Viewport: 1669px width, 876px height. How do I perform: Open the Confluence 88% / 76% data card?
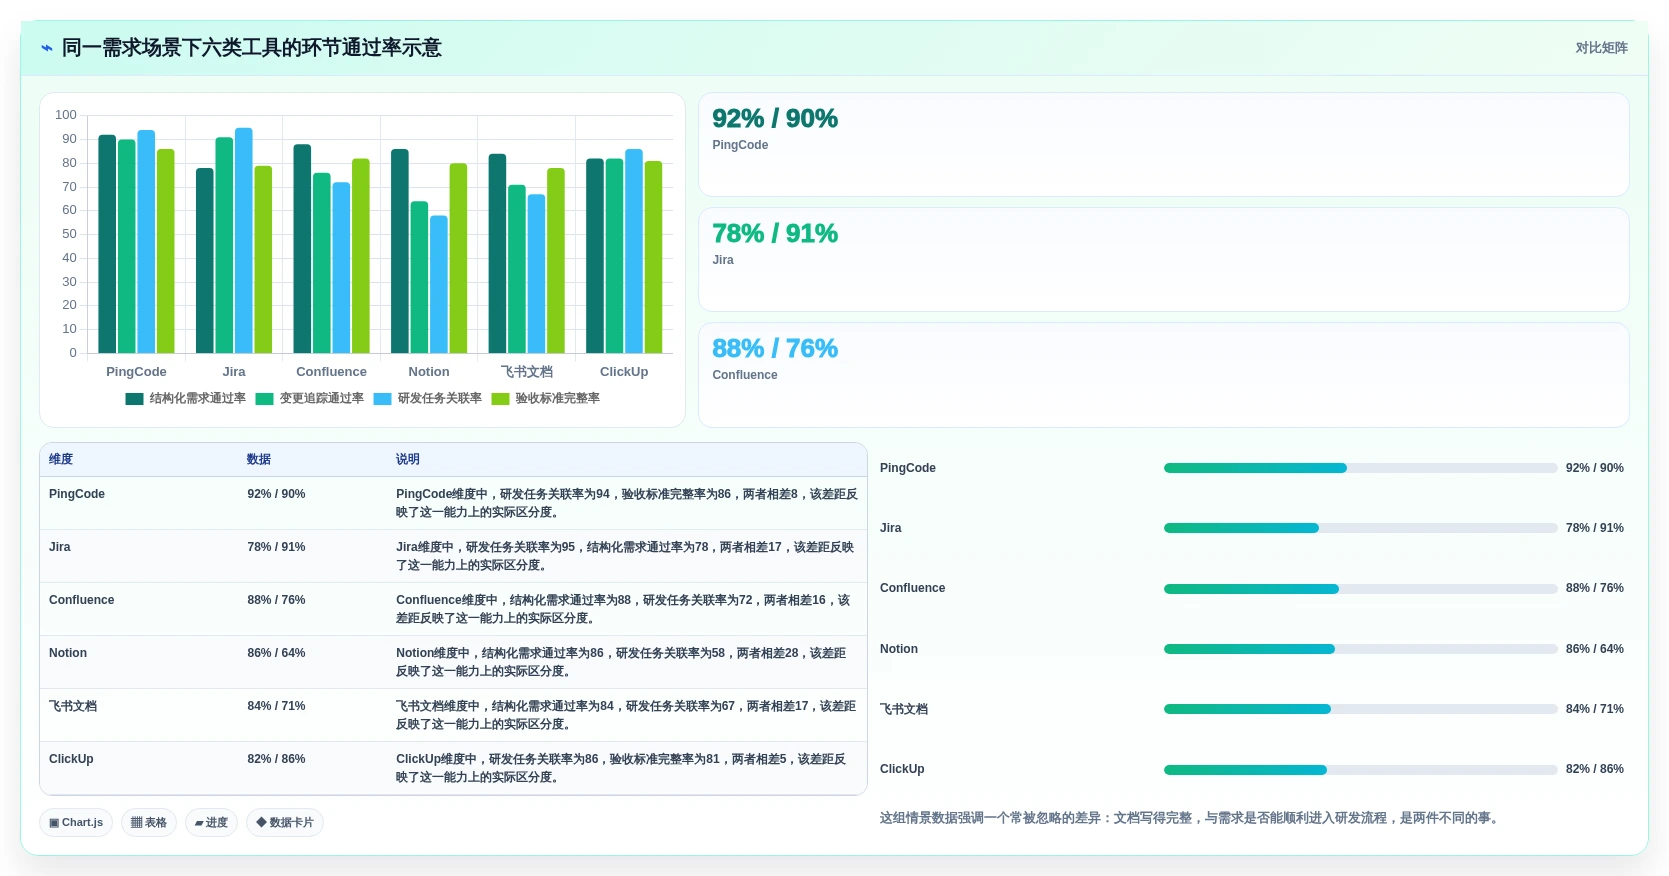click(1163, 375)
